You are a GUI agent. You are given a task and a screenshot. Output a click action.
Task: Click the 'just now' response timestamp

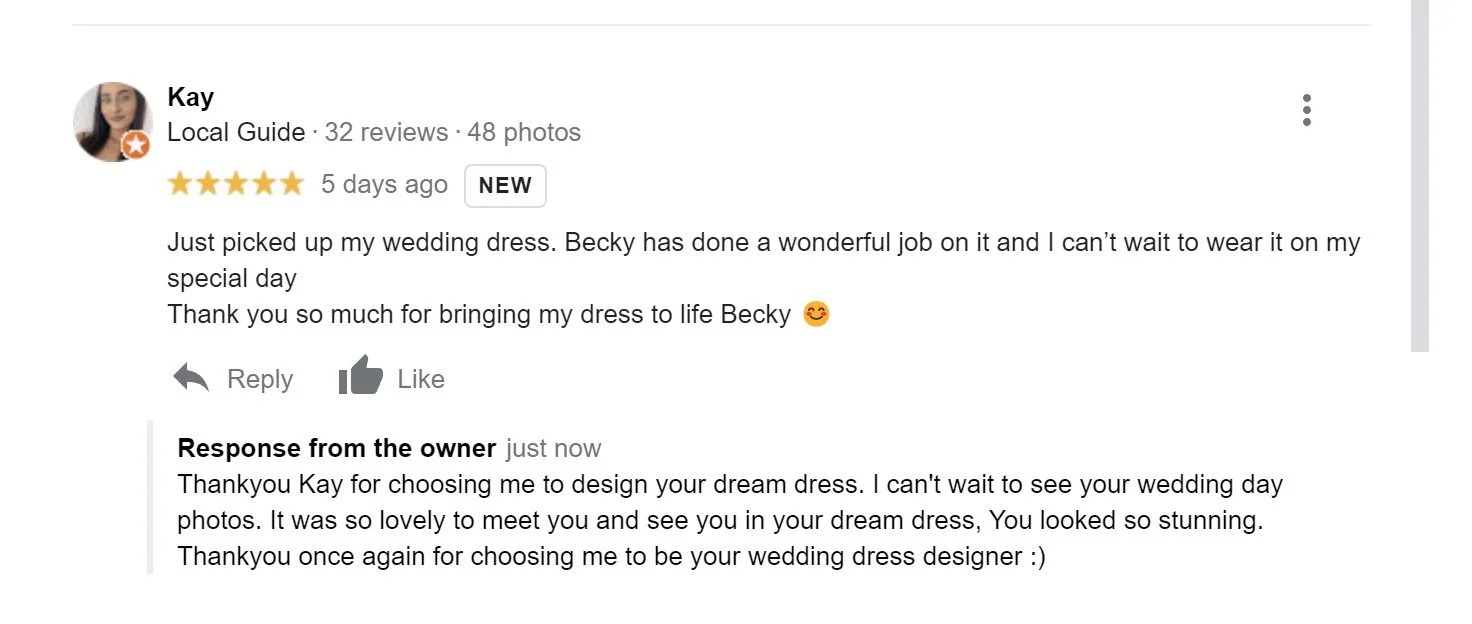[x=554, y=449]
